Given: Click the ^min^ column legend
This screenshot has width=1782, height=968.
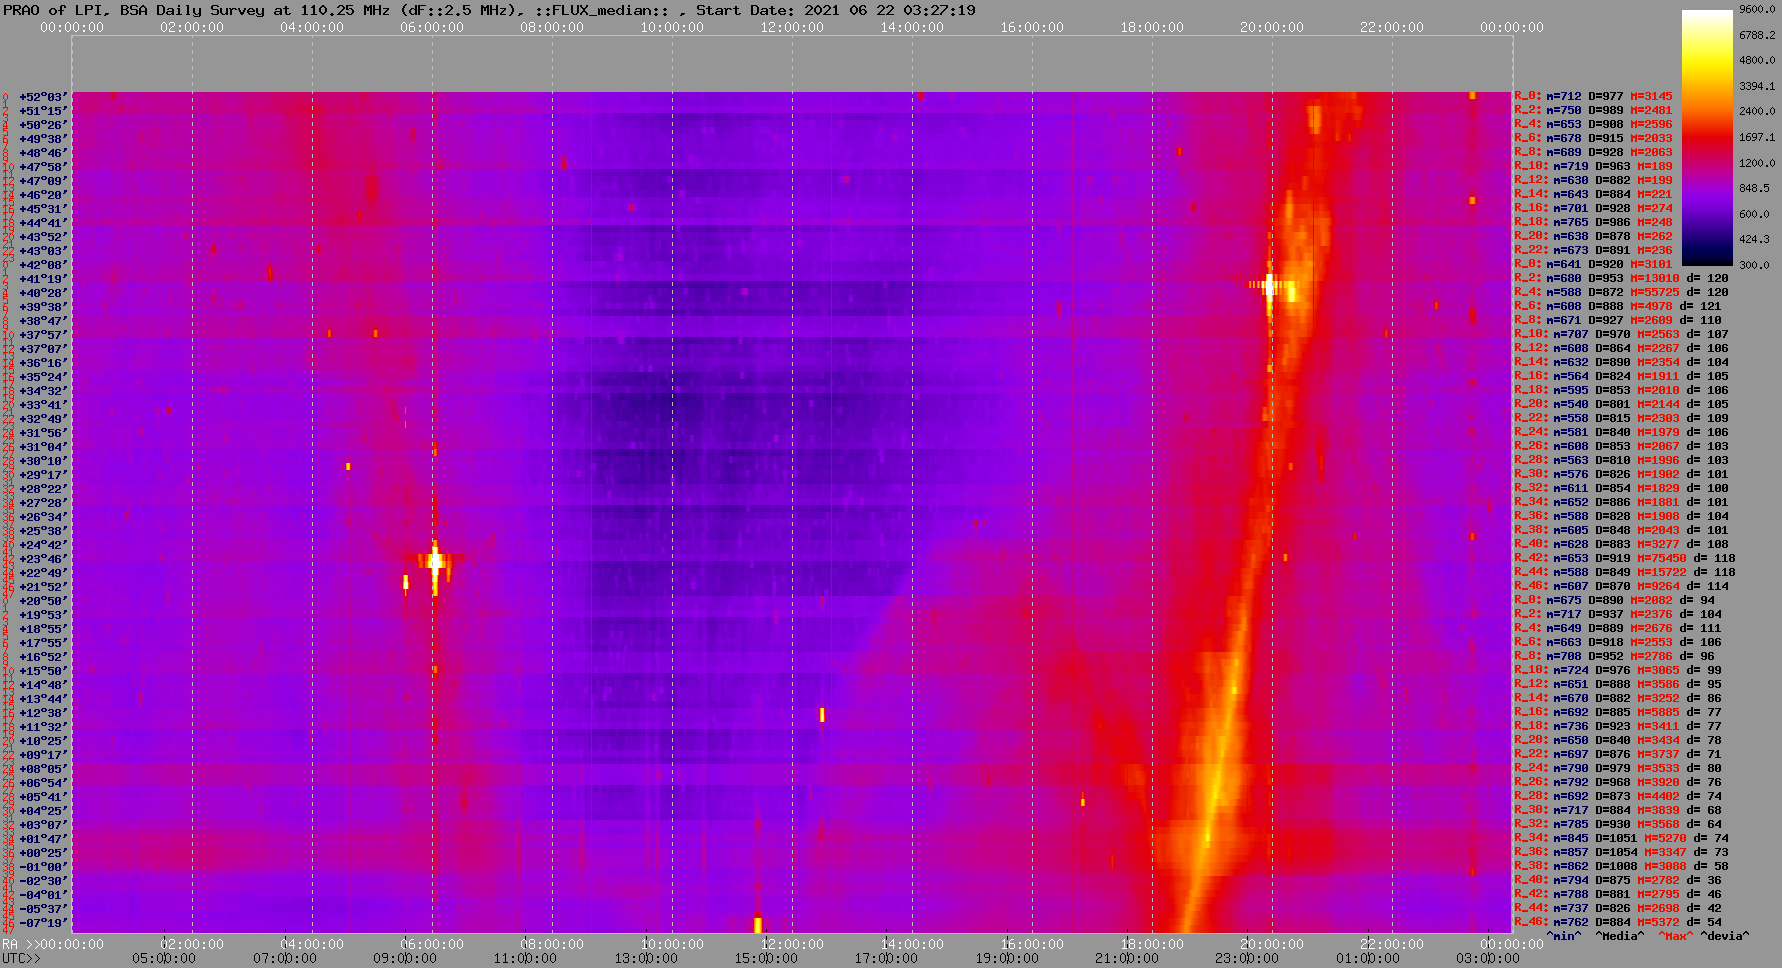Looking at the screenshot, I should 1564,937.
